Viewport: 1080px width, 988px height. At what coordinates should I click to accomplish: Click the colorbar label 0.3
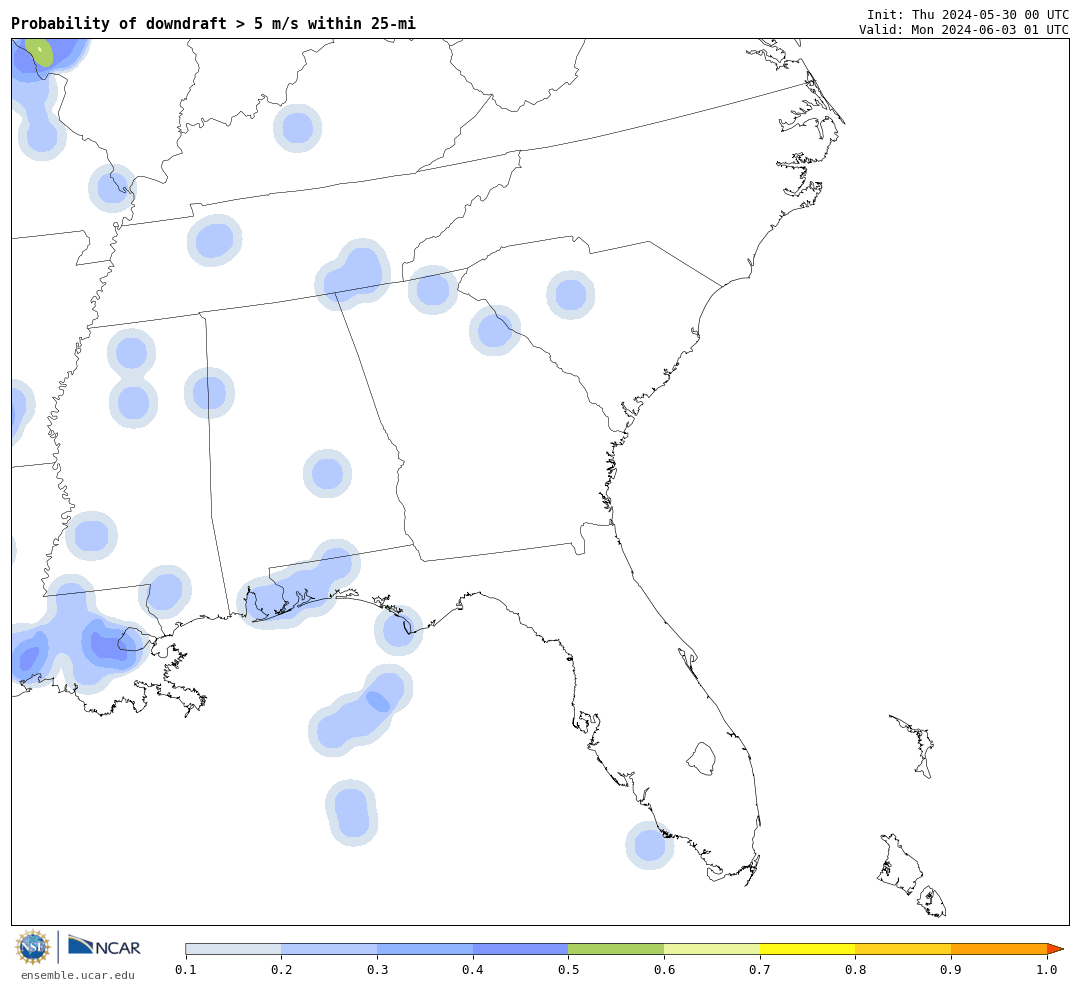(377, 970)
